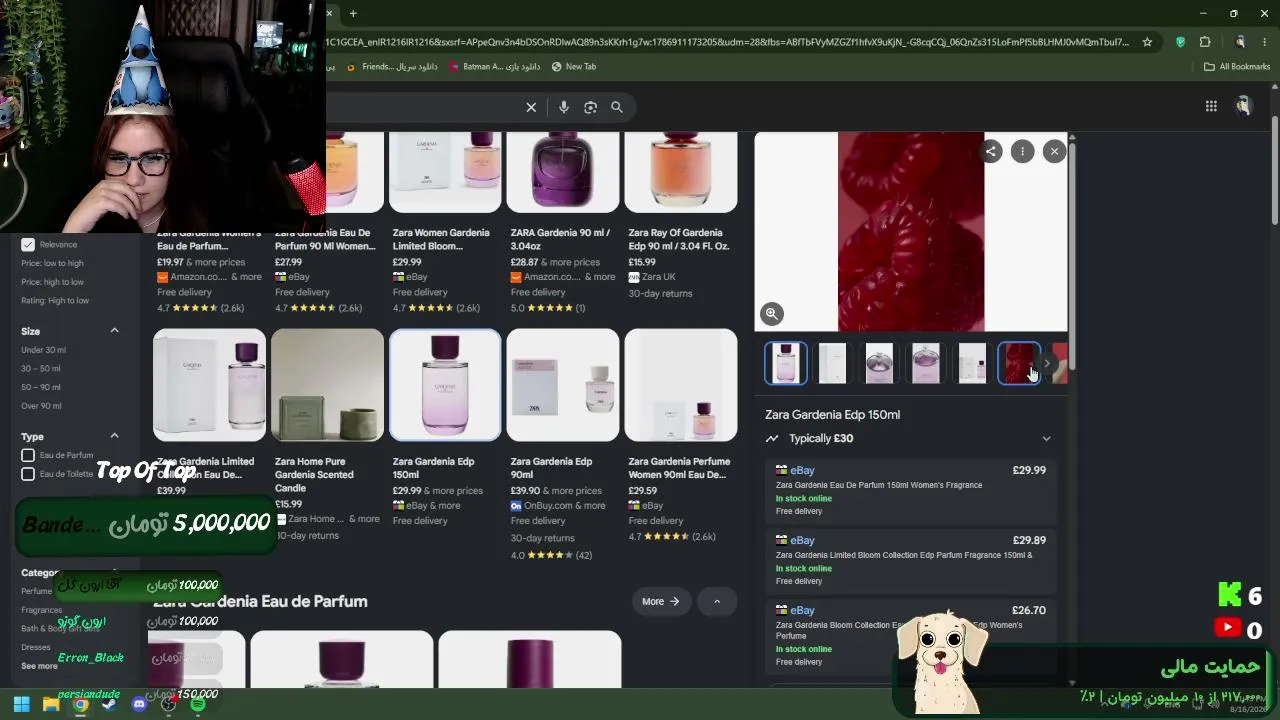Viewport: 1280px width, 720px height.
Task: Open the Windows Start menu
Action: (21, 704)
